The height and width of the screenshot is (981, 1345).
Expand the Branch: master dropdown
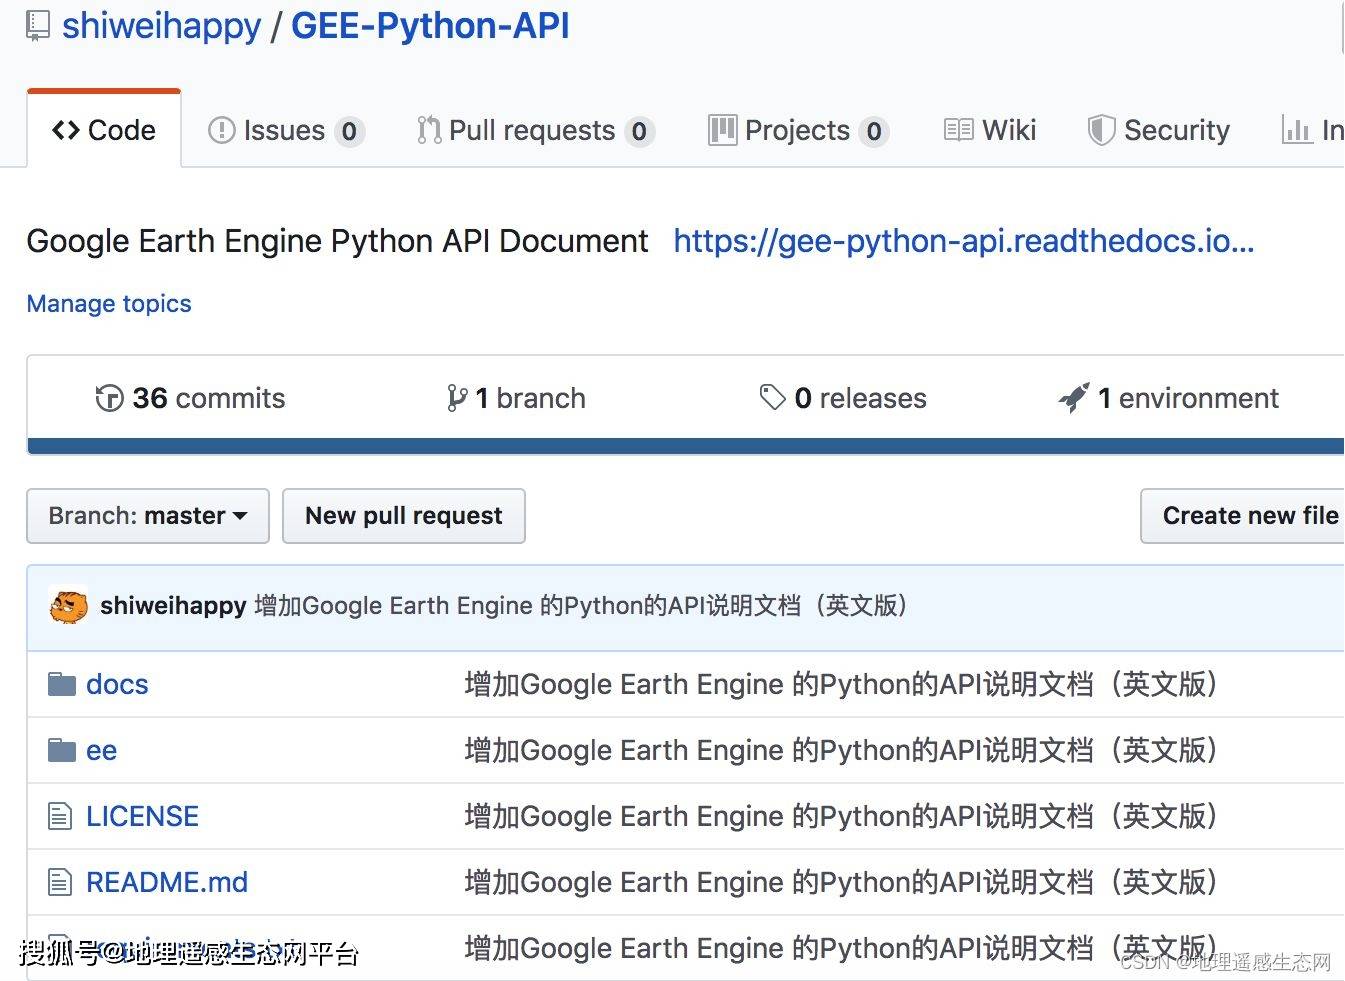coord(148,516)
